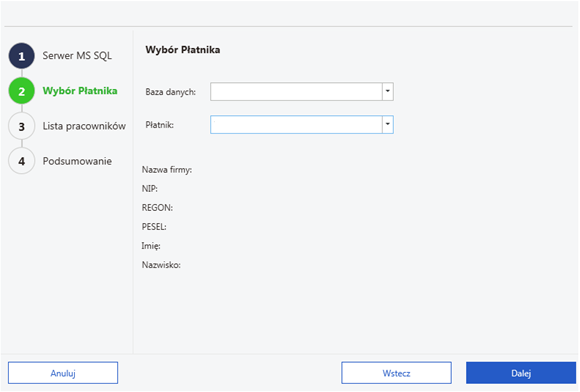Jump to the Podsumowanie step

click(77, 161)
